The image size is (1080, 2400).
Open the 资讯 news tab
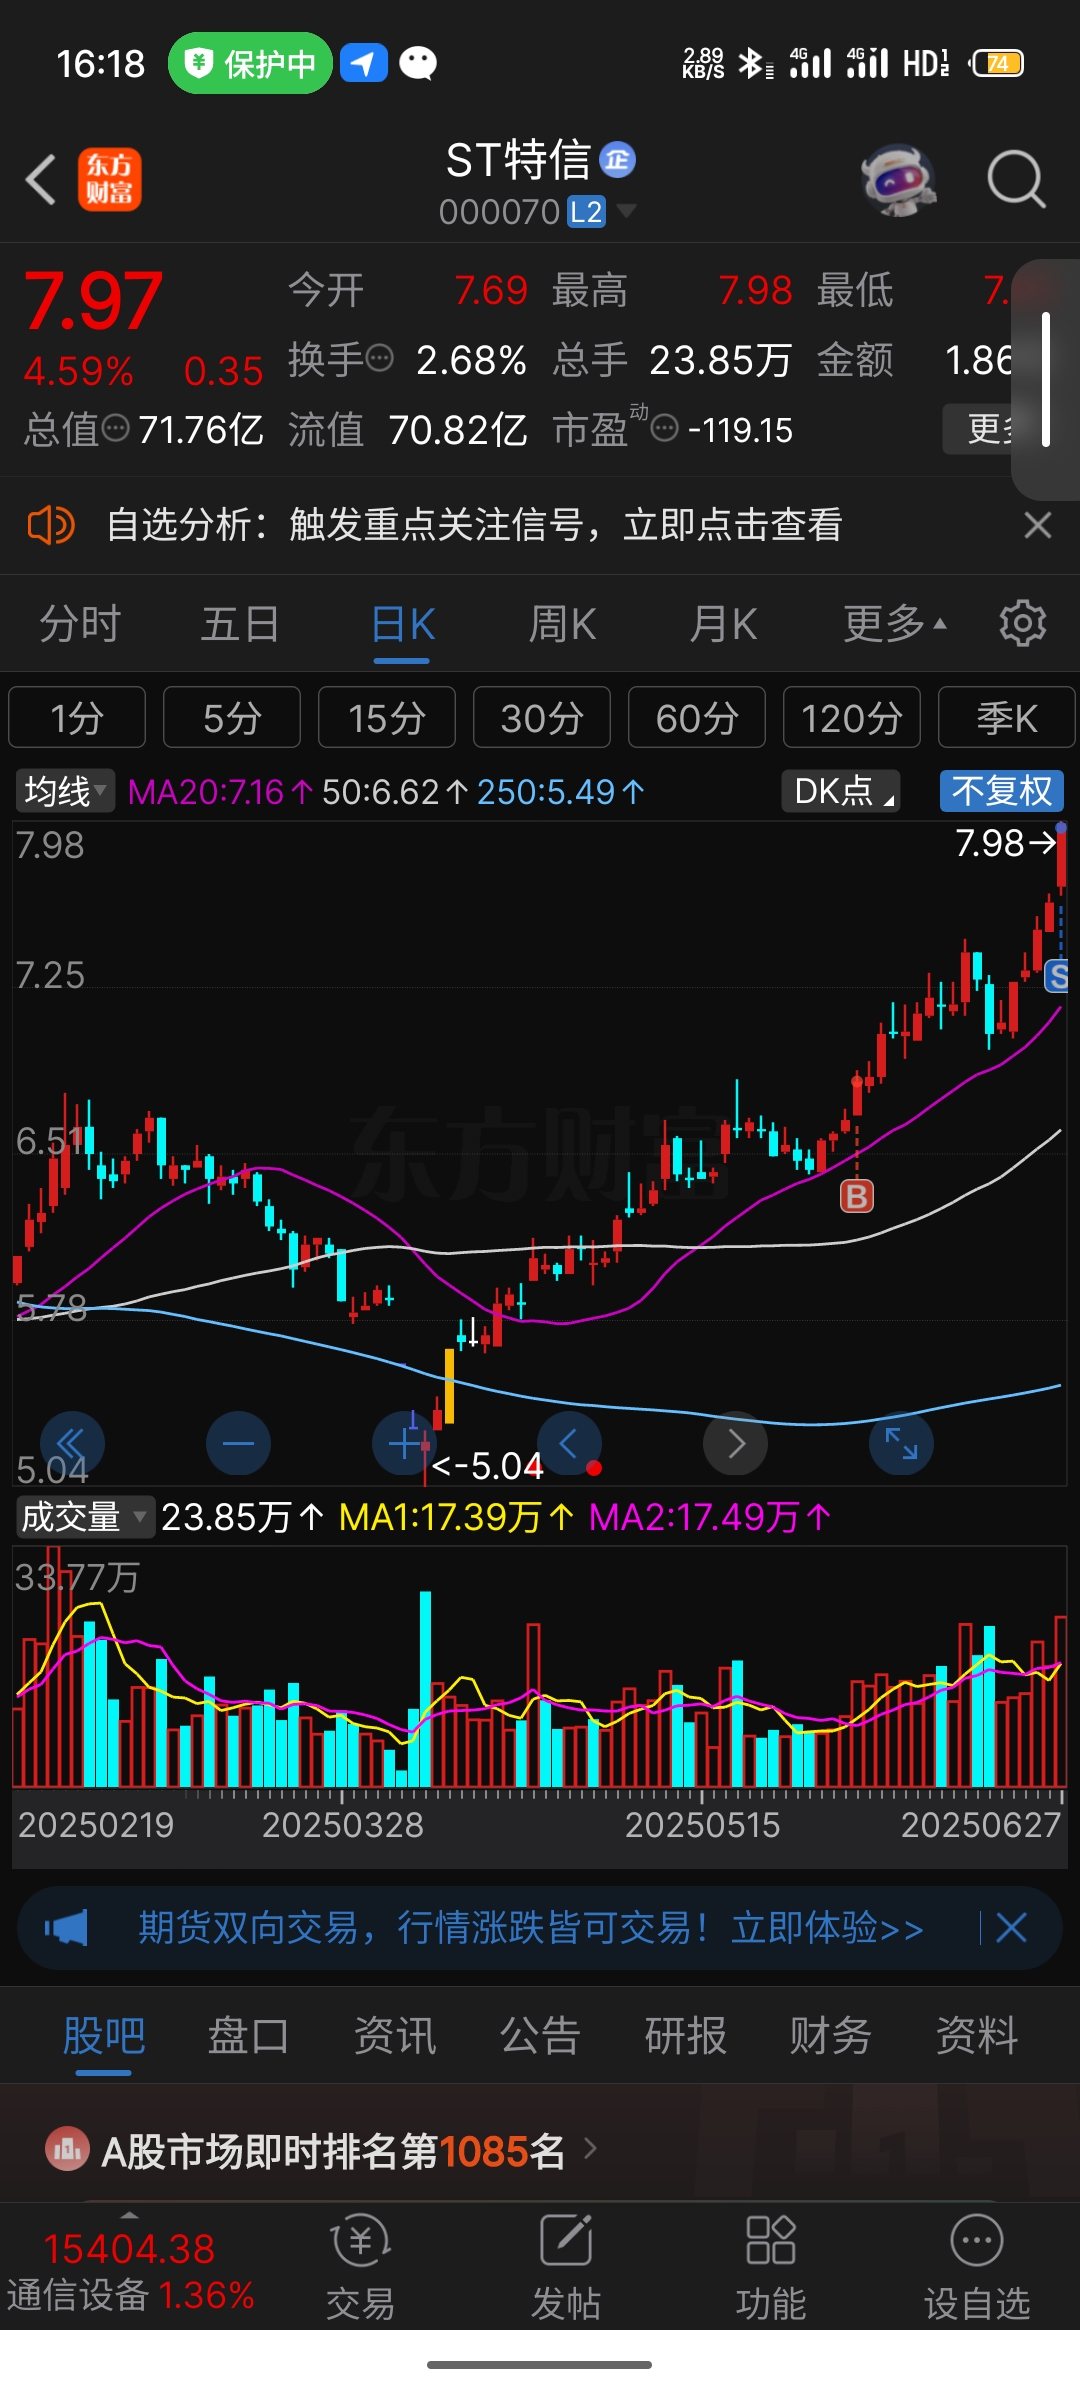(x=395, y=2035)
